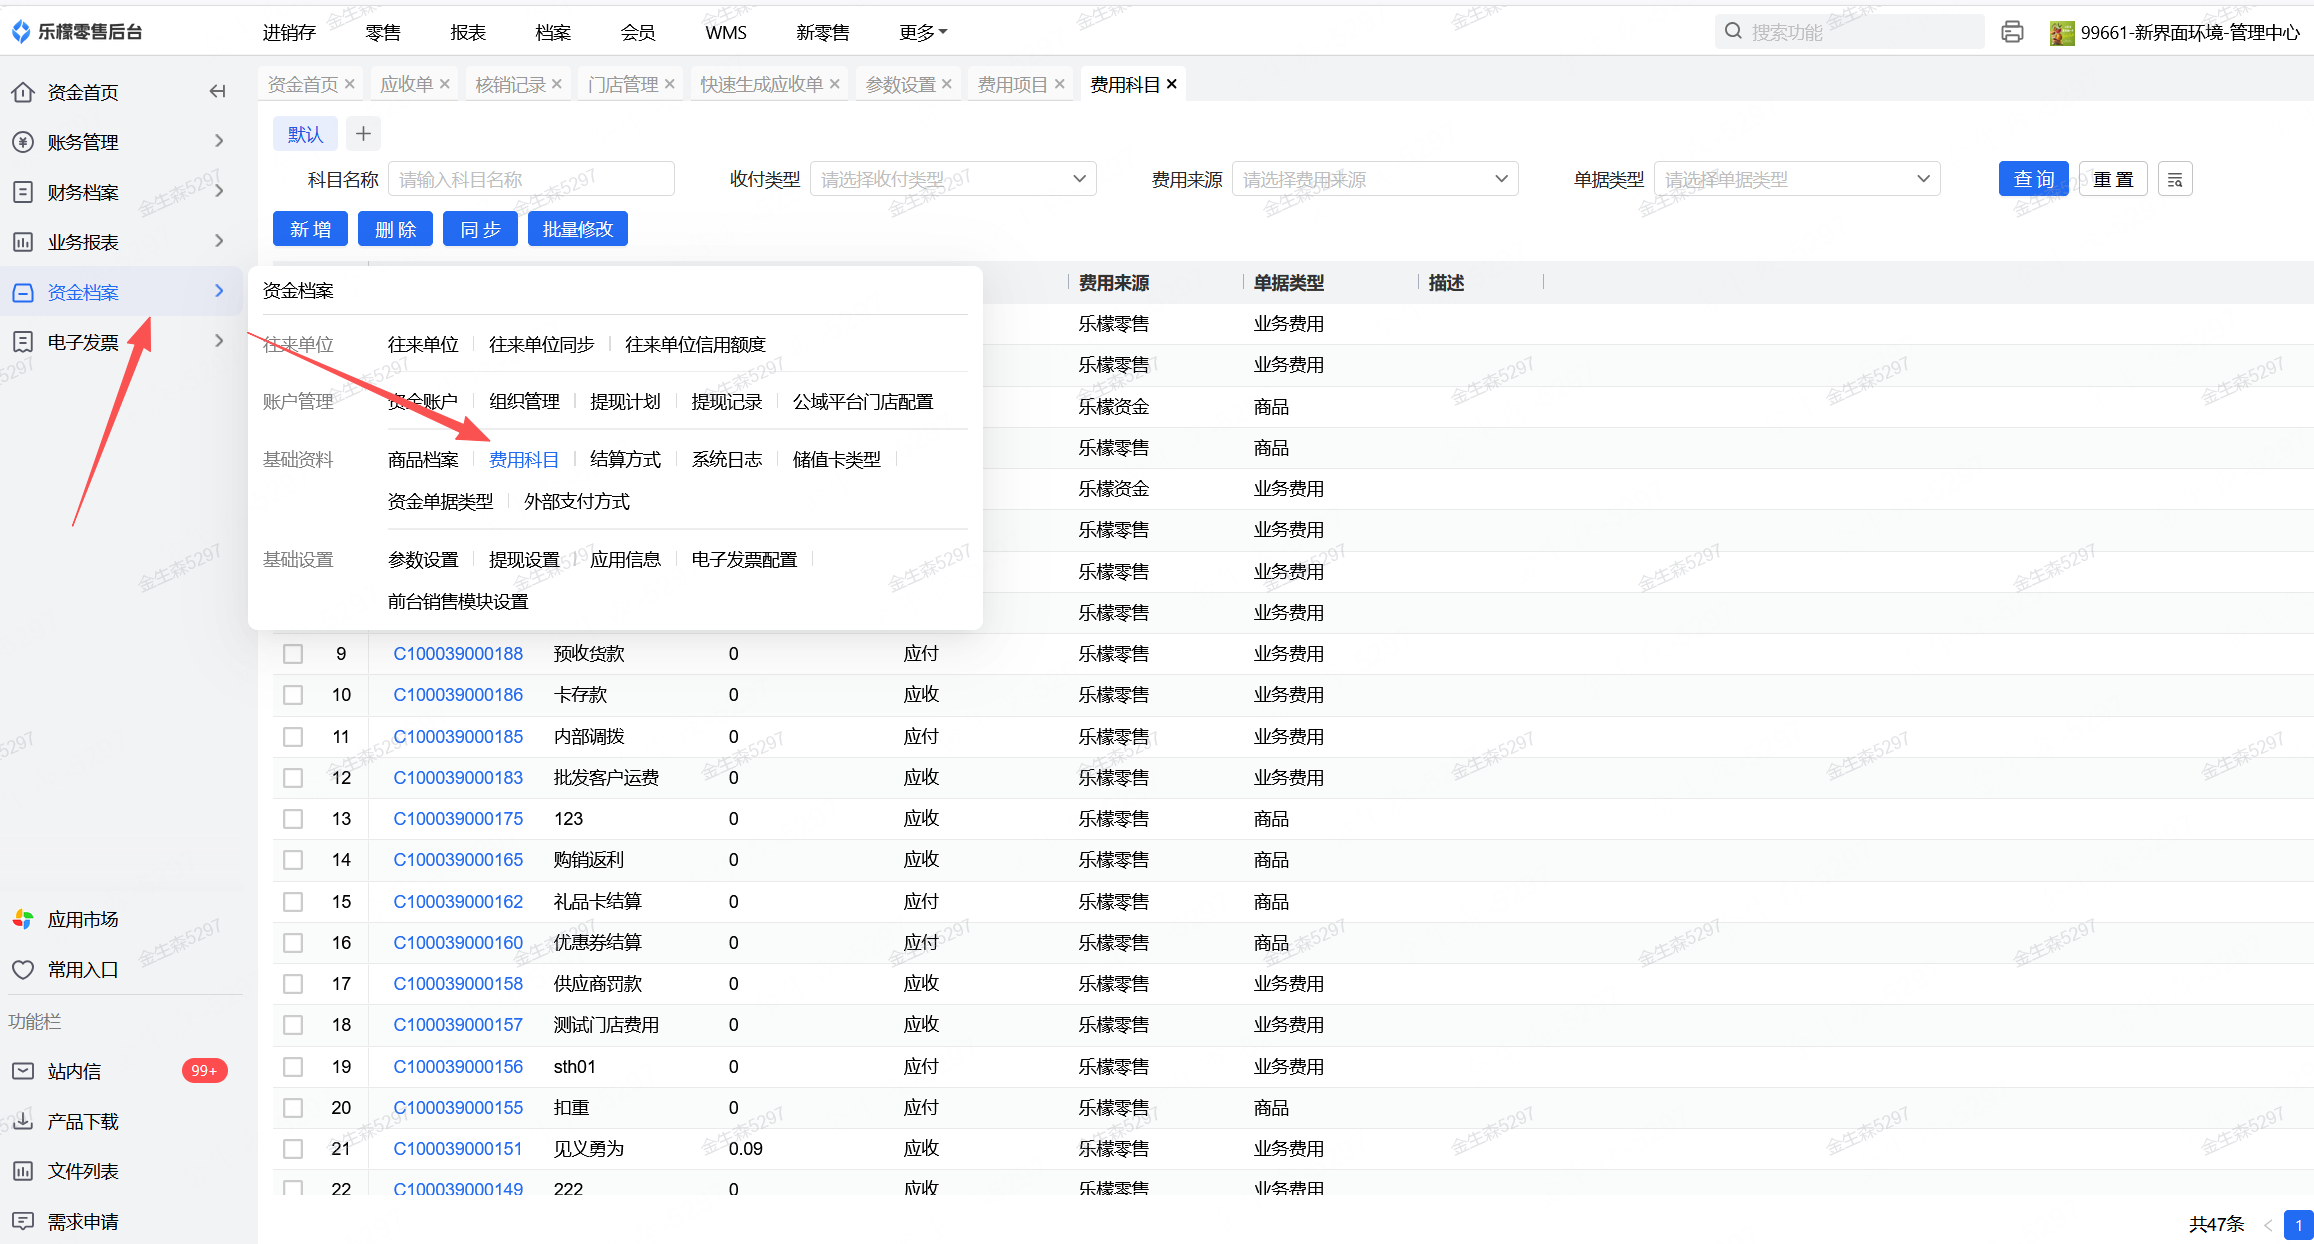
Task: Click the column settings icon beside 重置
Action: click(2174, 180)
